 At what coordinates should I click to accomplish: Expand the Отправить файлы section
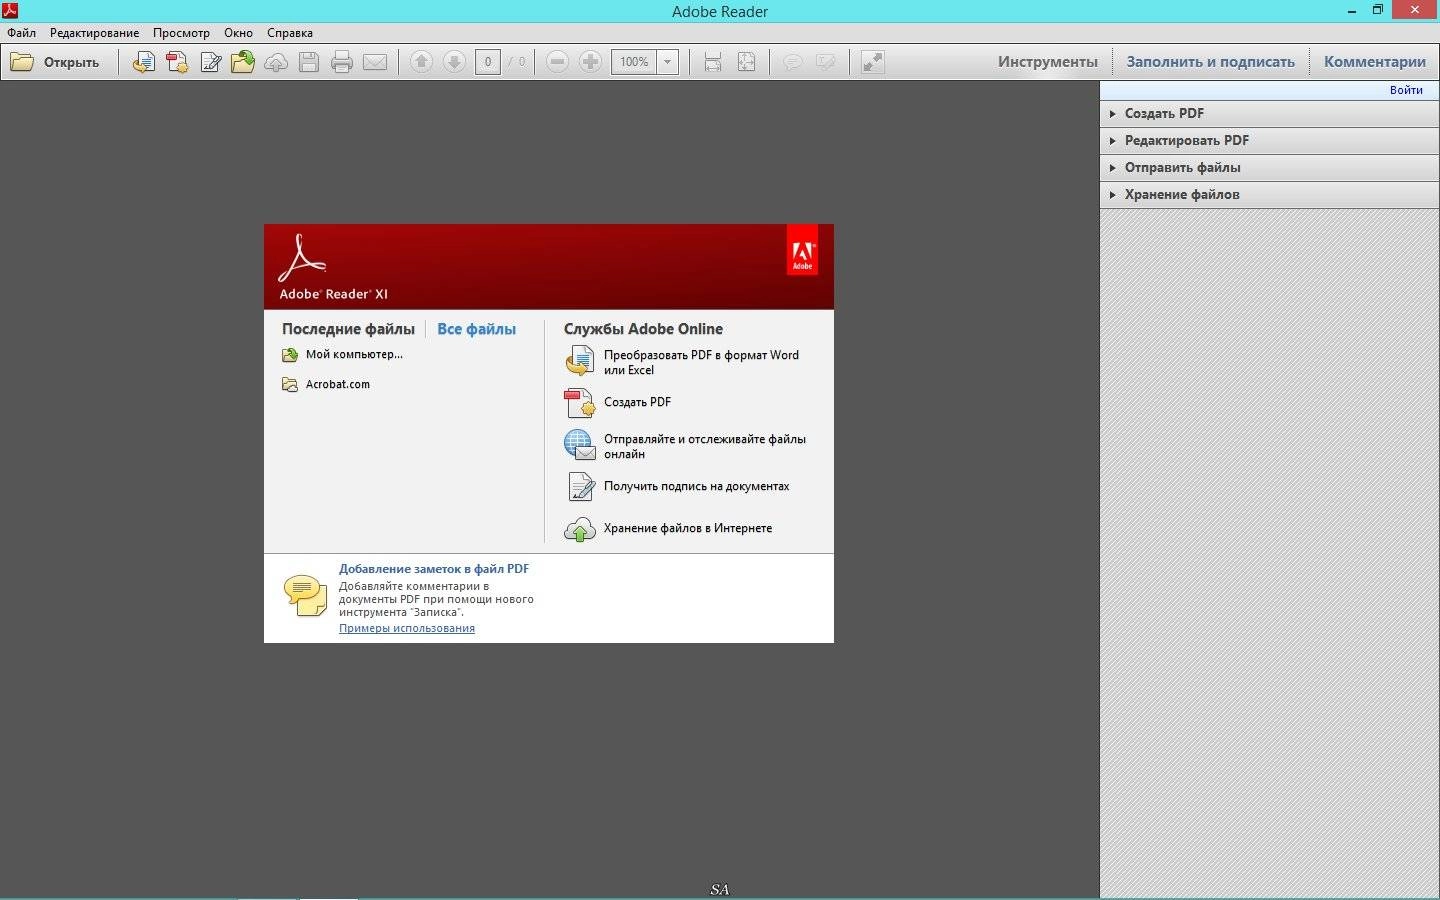click(x=1269, y=167)
